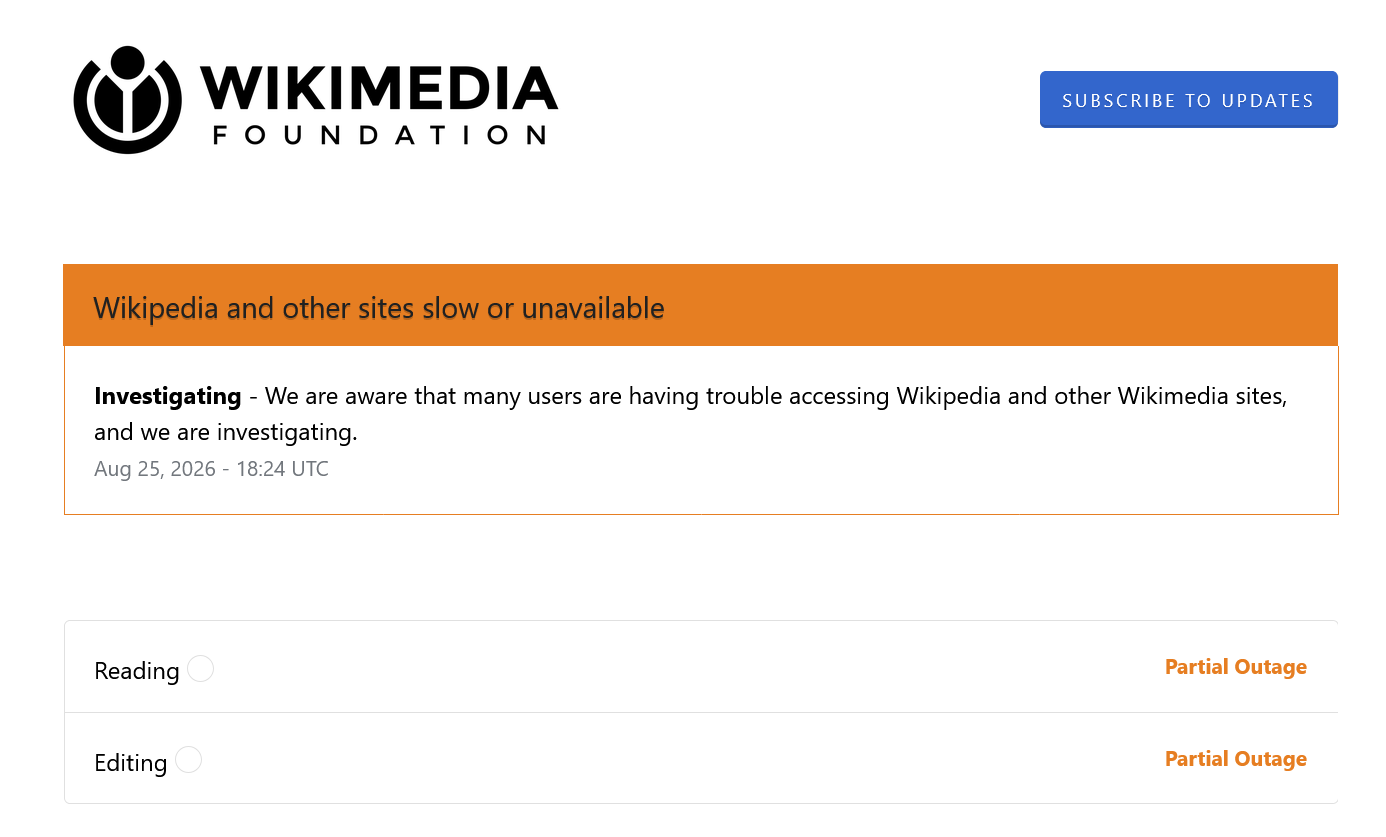Click the Editing component label
The image size is (1386, 837).
coord(131,762)
